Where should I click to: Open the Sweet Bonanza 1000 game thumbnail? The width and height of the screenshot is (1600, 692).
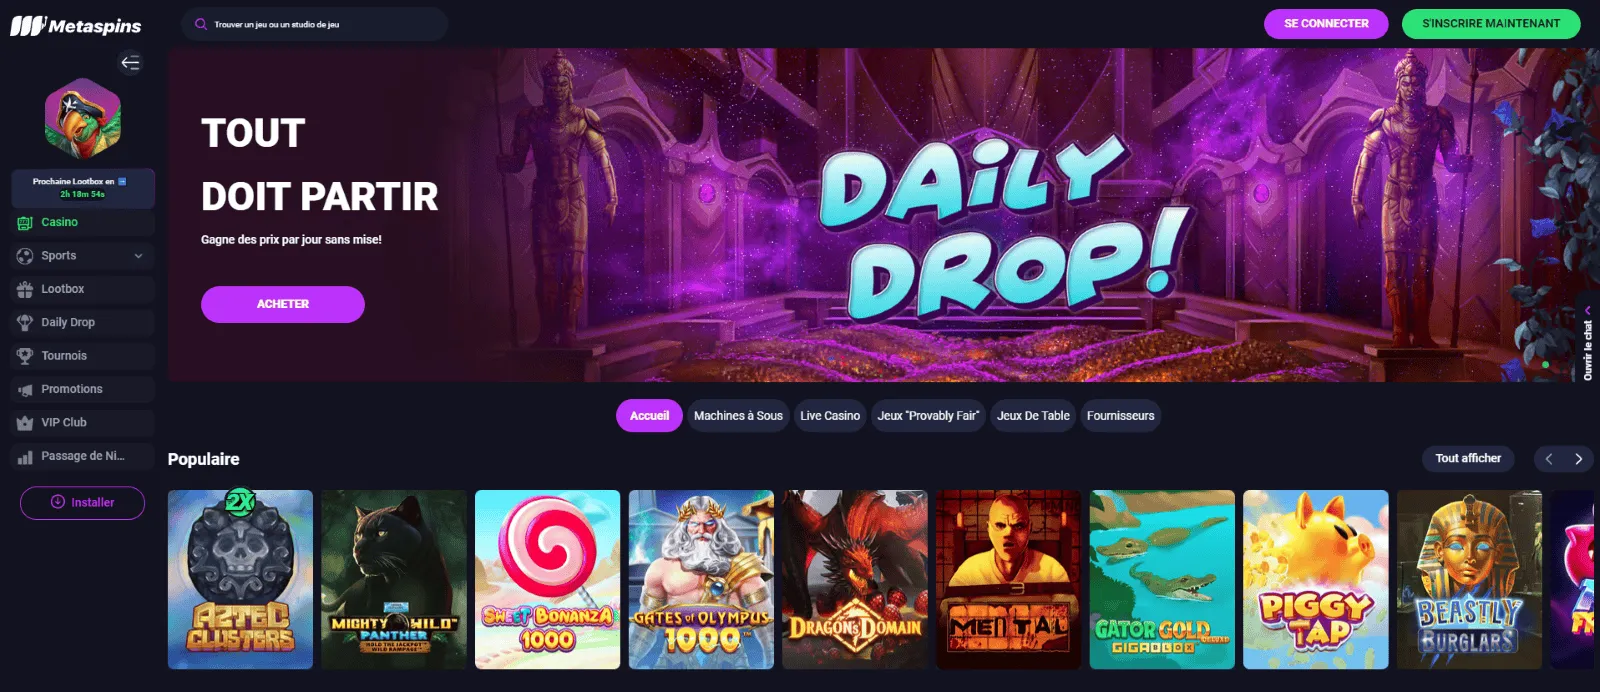click(x=547, y=579)
